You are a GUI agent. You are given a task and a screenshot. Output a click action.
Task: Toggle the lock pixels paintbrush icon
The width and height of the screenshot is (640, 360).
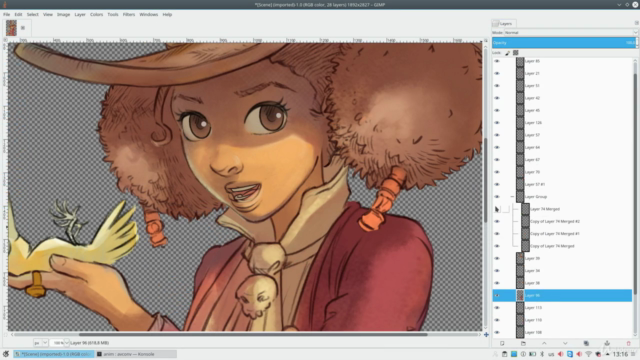507,53
